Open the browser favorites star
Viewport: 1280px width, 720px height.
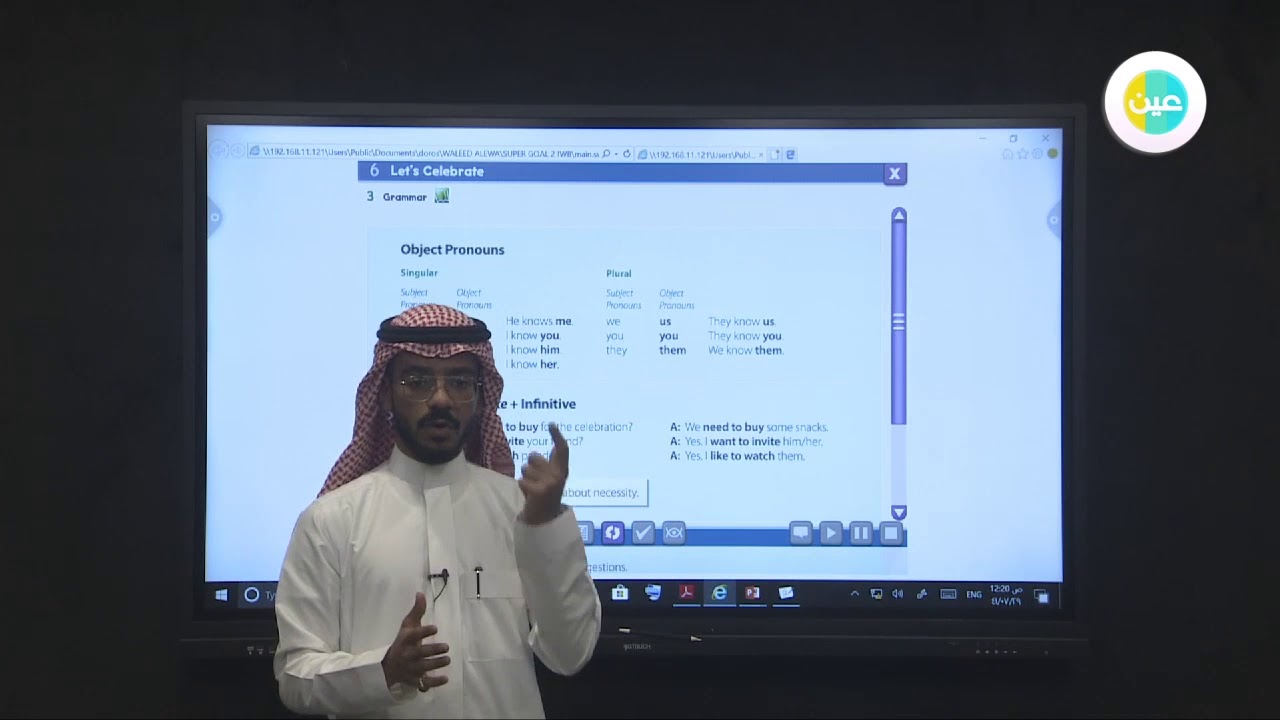[1023, 154]
